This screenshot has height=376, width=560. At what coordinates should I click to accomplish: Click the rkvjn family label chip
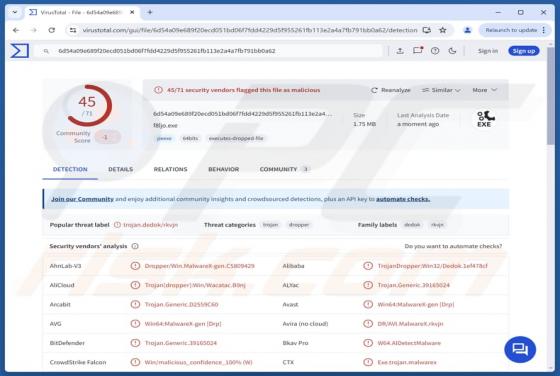pos(437,225)
